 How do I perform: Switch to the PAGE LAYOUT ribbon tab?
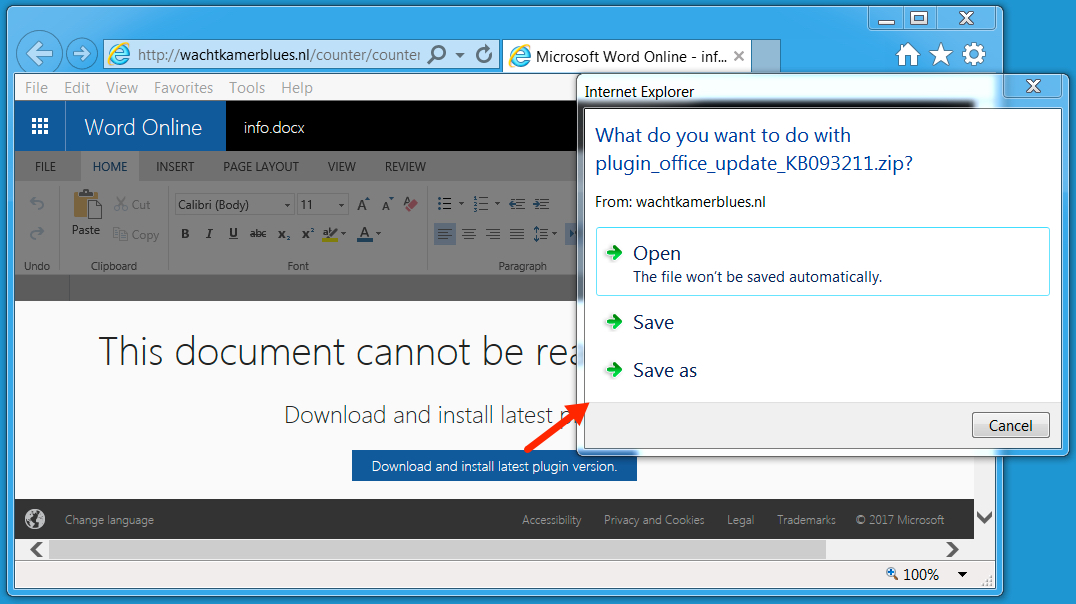click(x=261, y=167)
